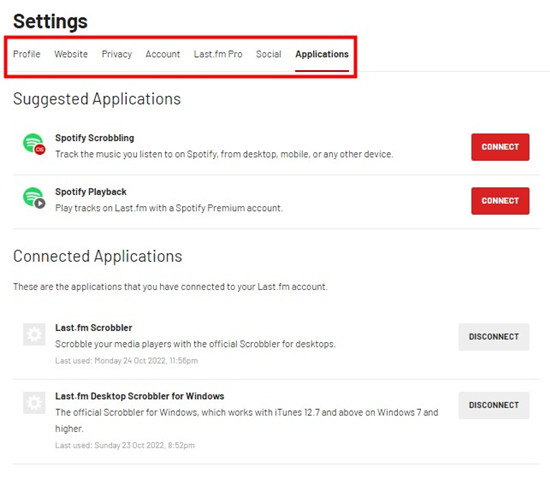Screen dimensions: 550x478
Task: Click 'Track the music you listen to' description
Action: (x=224, y=154)
